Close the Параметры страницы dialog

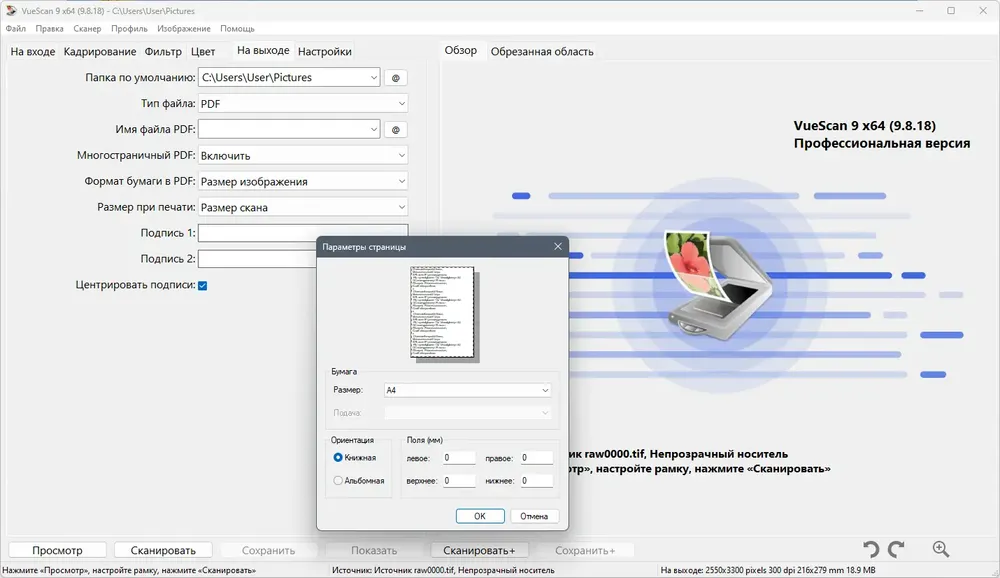coord(557,246)
